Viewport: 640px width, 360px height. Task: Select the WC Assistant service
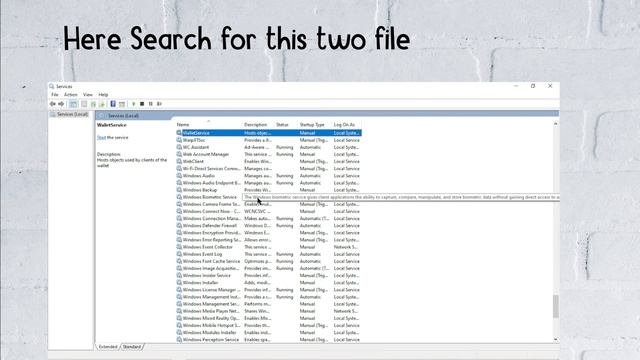[269, 147]
